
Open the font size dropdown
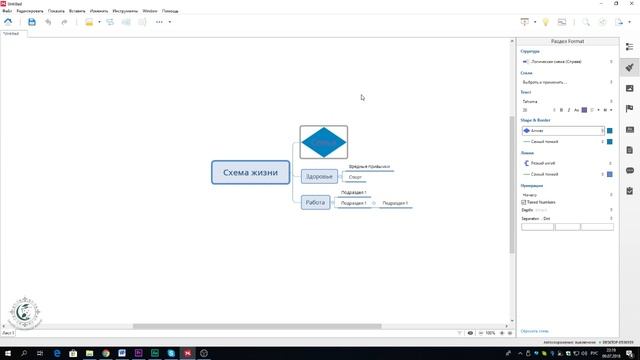click(539, 110)
